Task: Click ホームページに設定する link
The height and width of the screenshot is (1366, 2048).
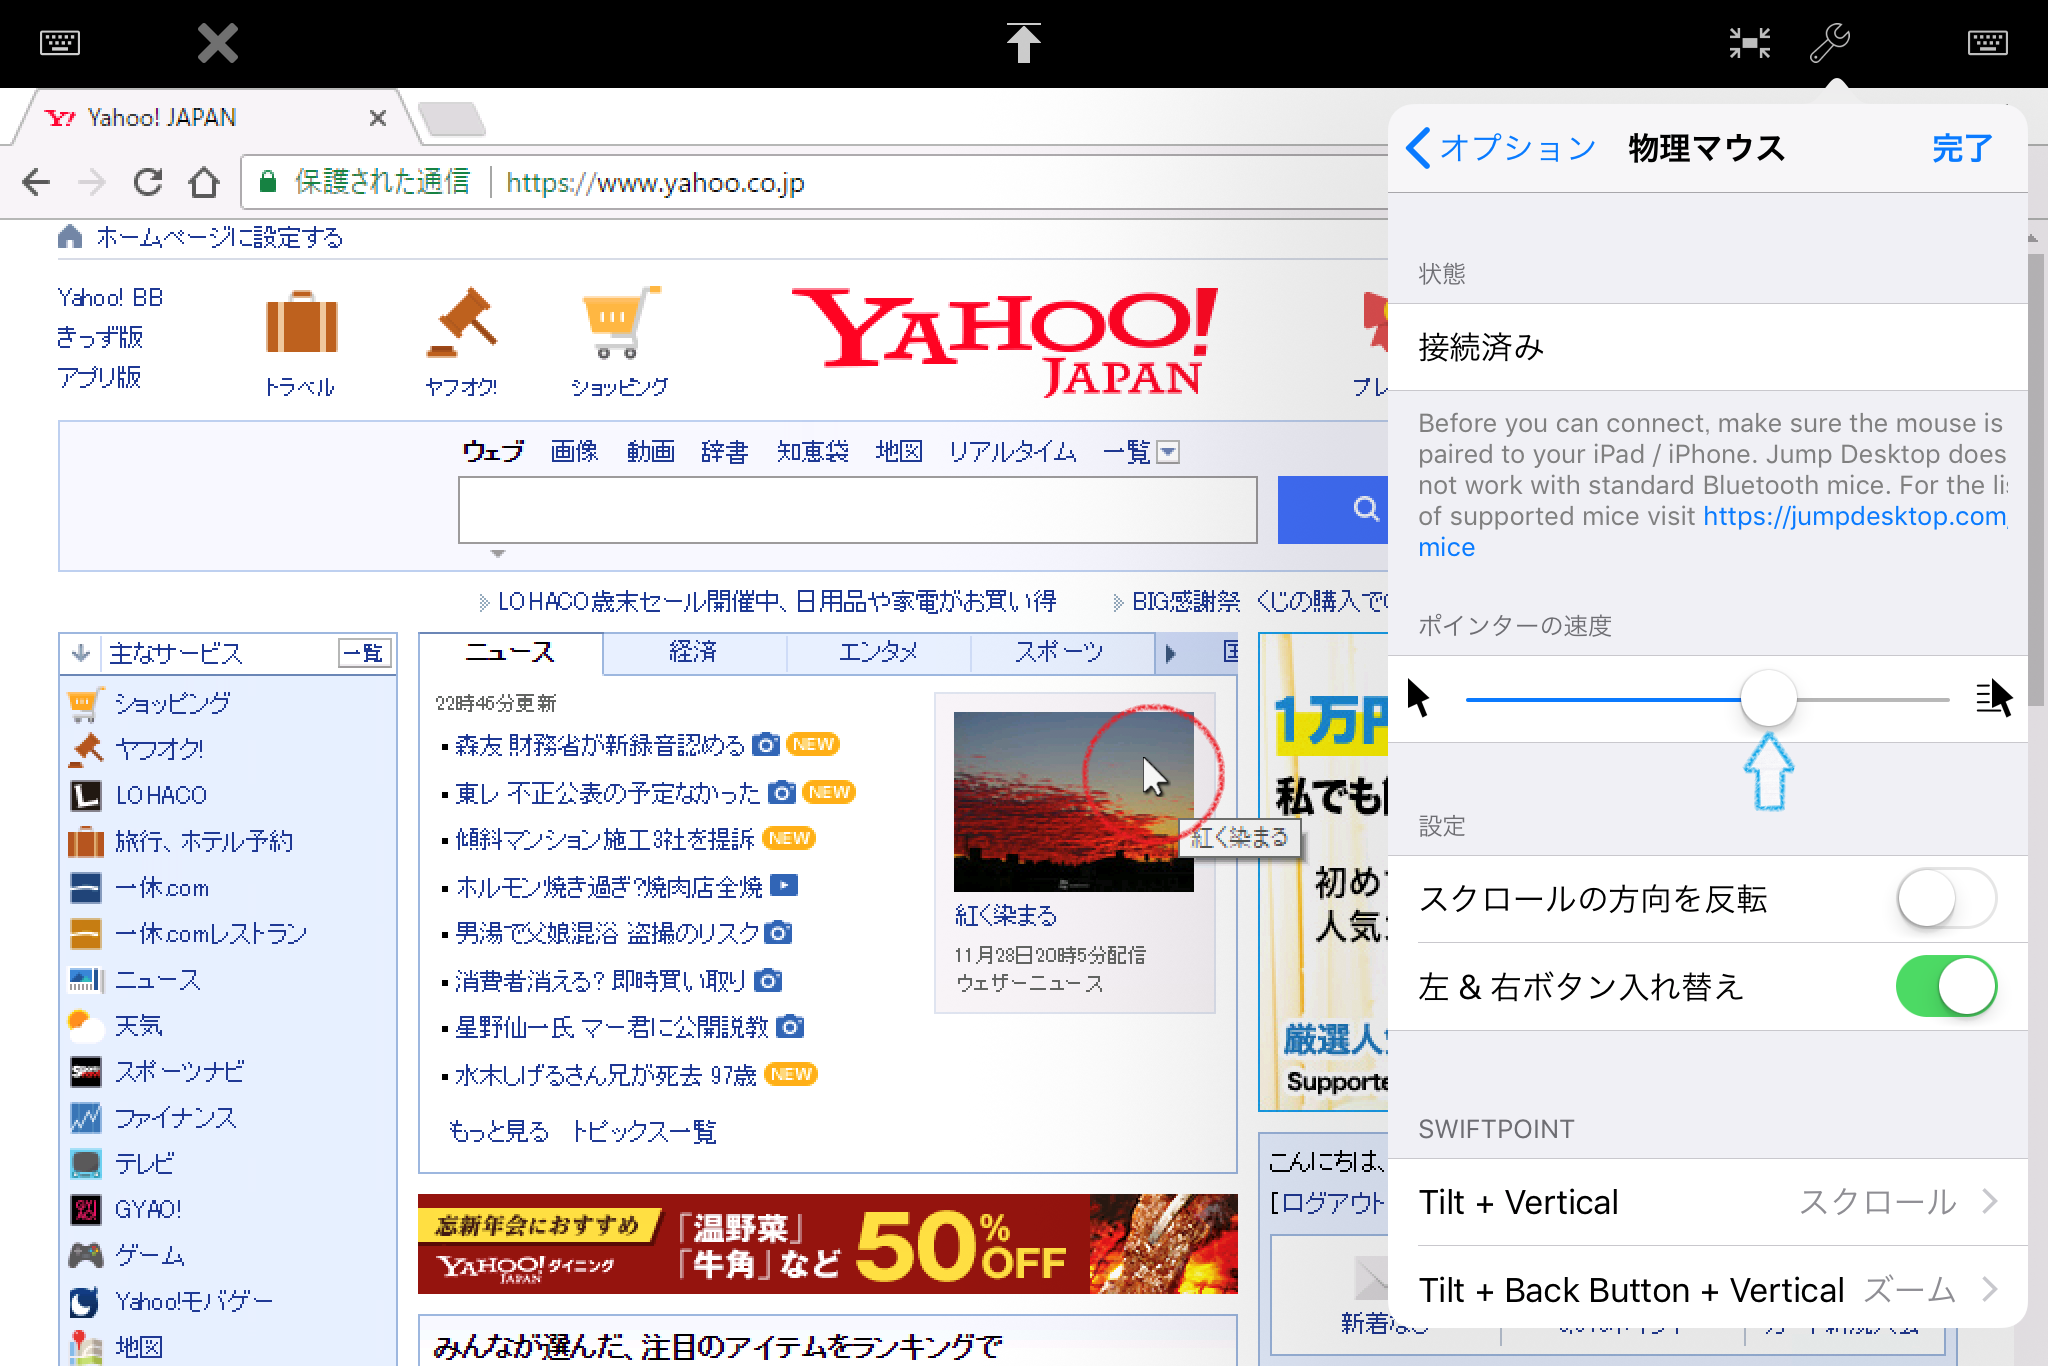Action: click(x=219, y=238)
